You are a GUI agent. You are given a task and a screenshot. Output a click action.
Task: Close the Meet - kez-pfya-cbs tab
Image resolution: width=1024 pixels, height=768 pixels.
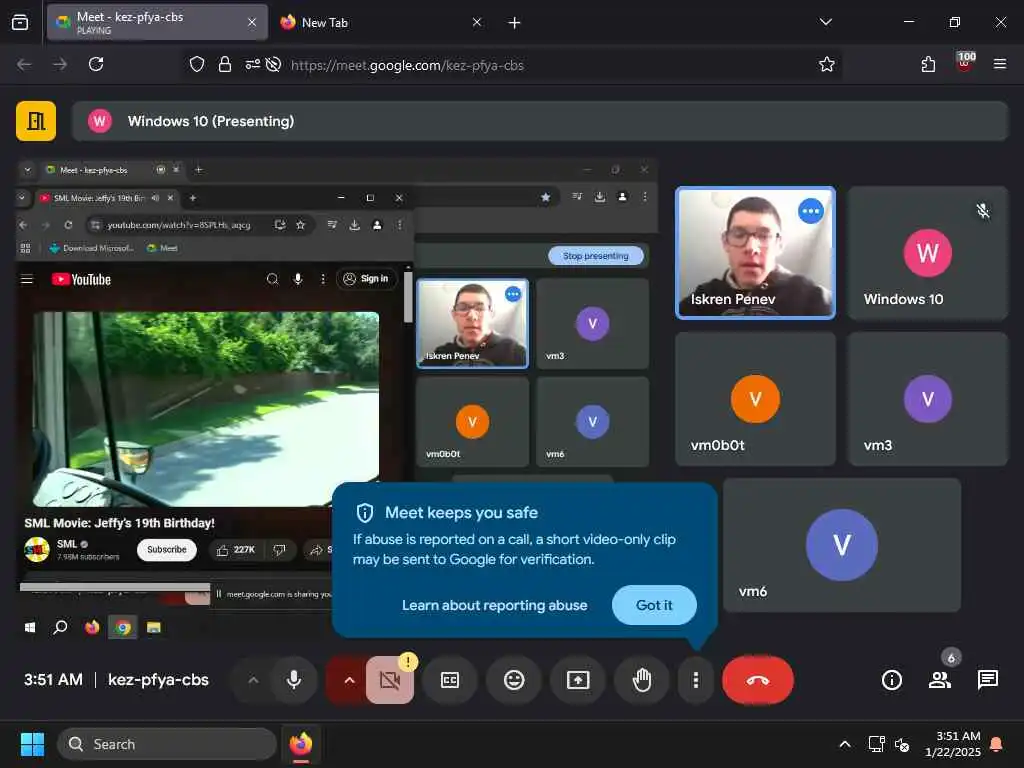[x=252, y=22]
